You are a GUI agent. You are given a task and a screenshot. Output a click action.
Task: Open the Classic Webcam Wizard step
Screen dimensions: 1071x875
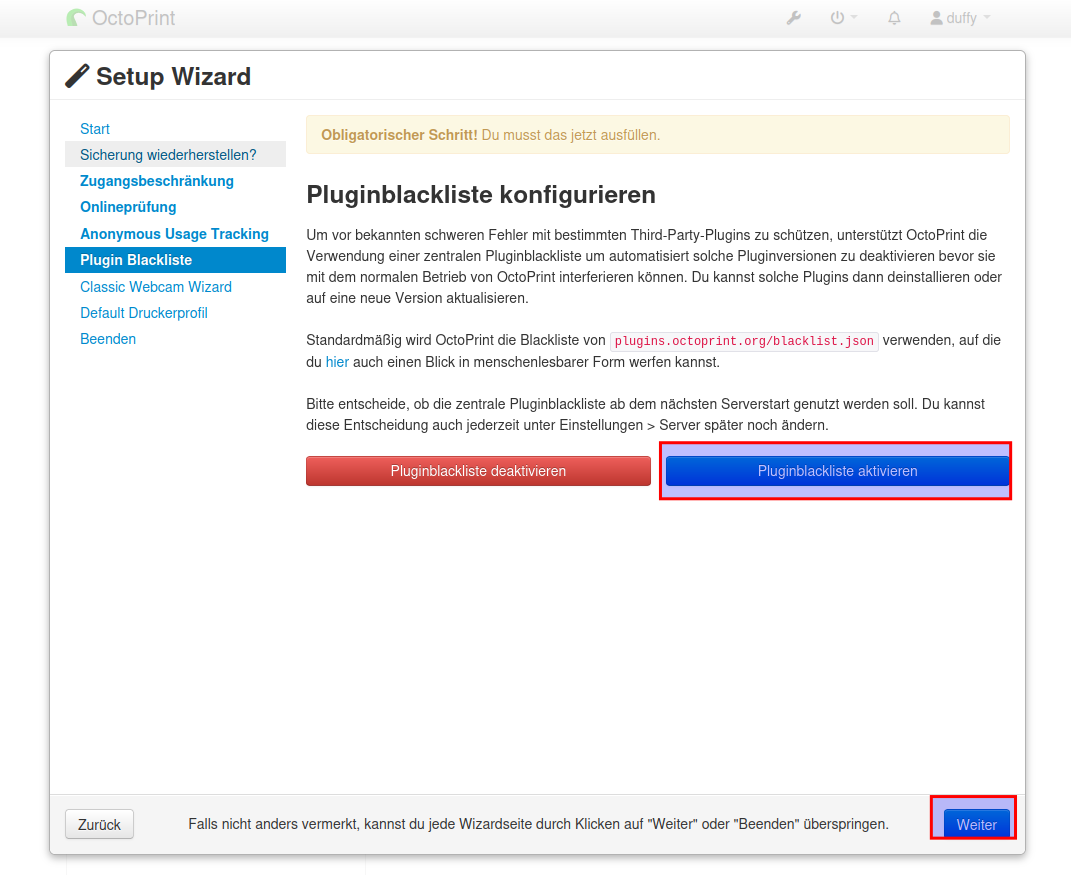coord(156,287)
